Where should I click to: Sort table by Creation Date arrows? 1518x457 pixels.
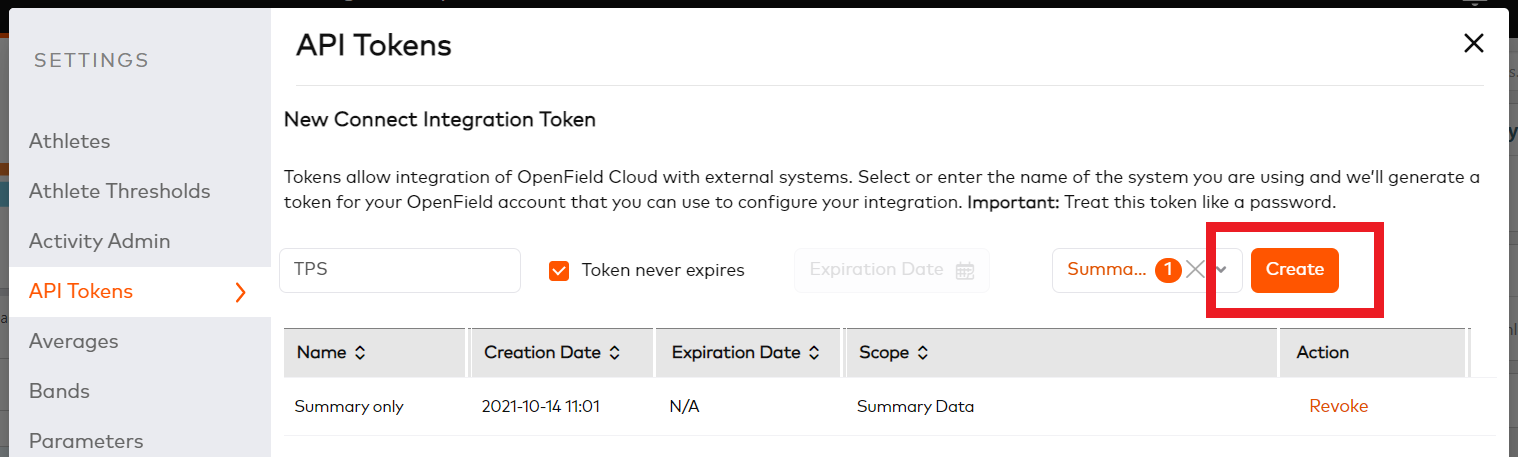[x=614, y=353]
